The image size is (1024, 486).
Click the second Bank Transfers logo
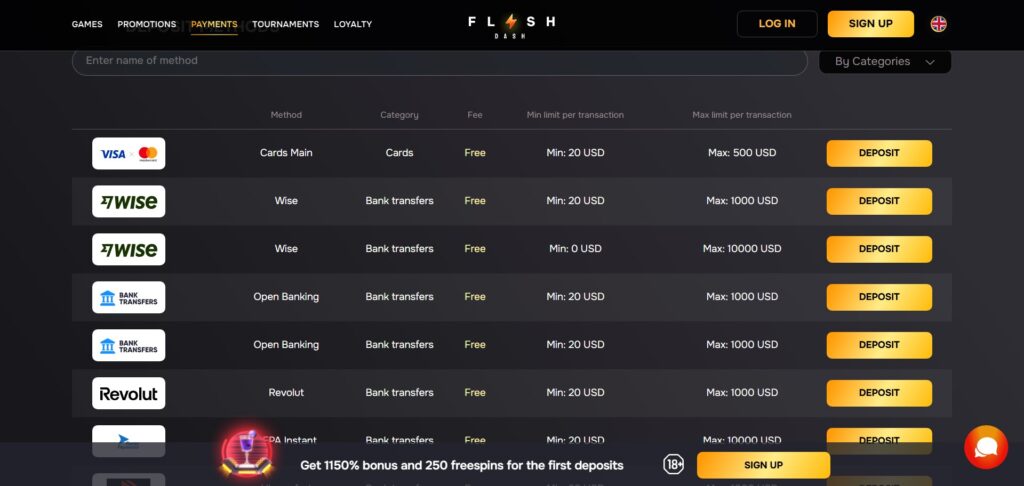tap(129, 345)
